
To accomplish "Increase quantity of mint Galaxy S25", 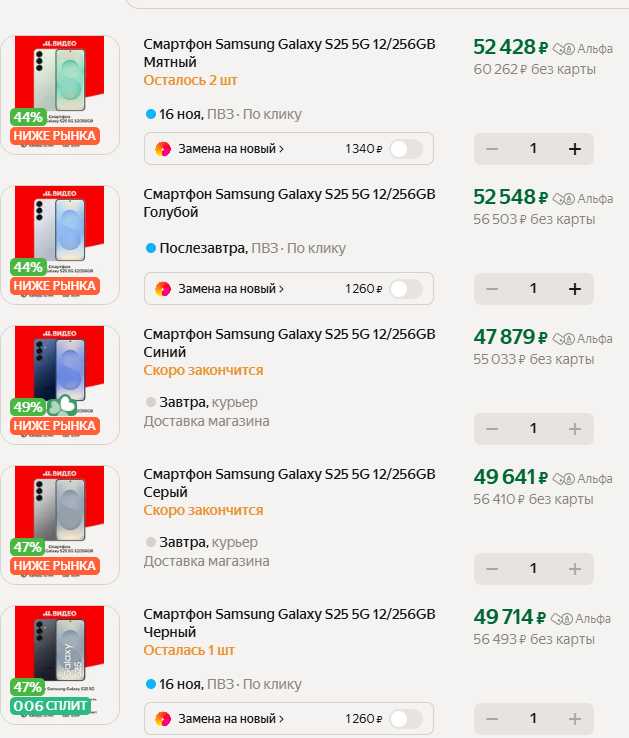I will [574, 149].
